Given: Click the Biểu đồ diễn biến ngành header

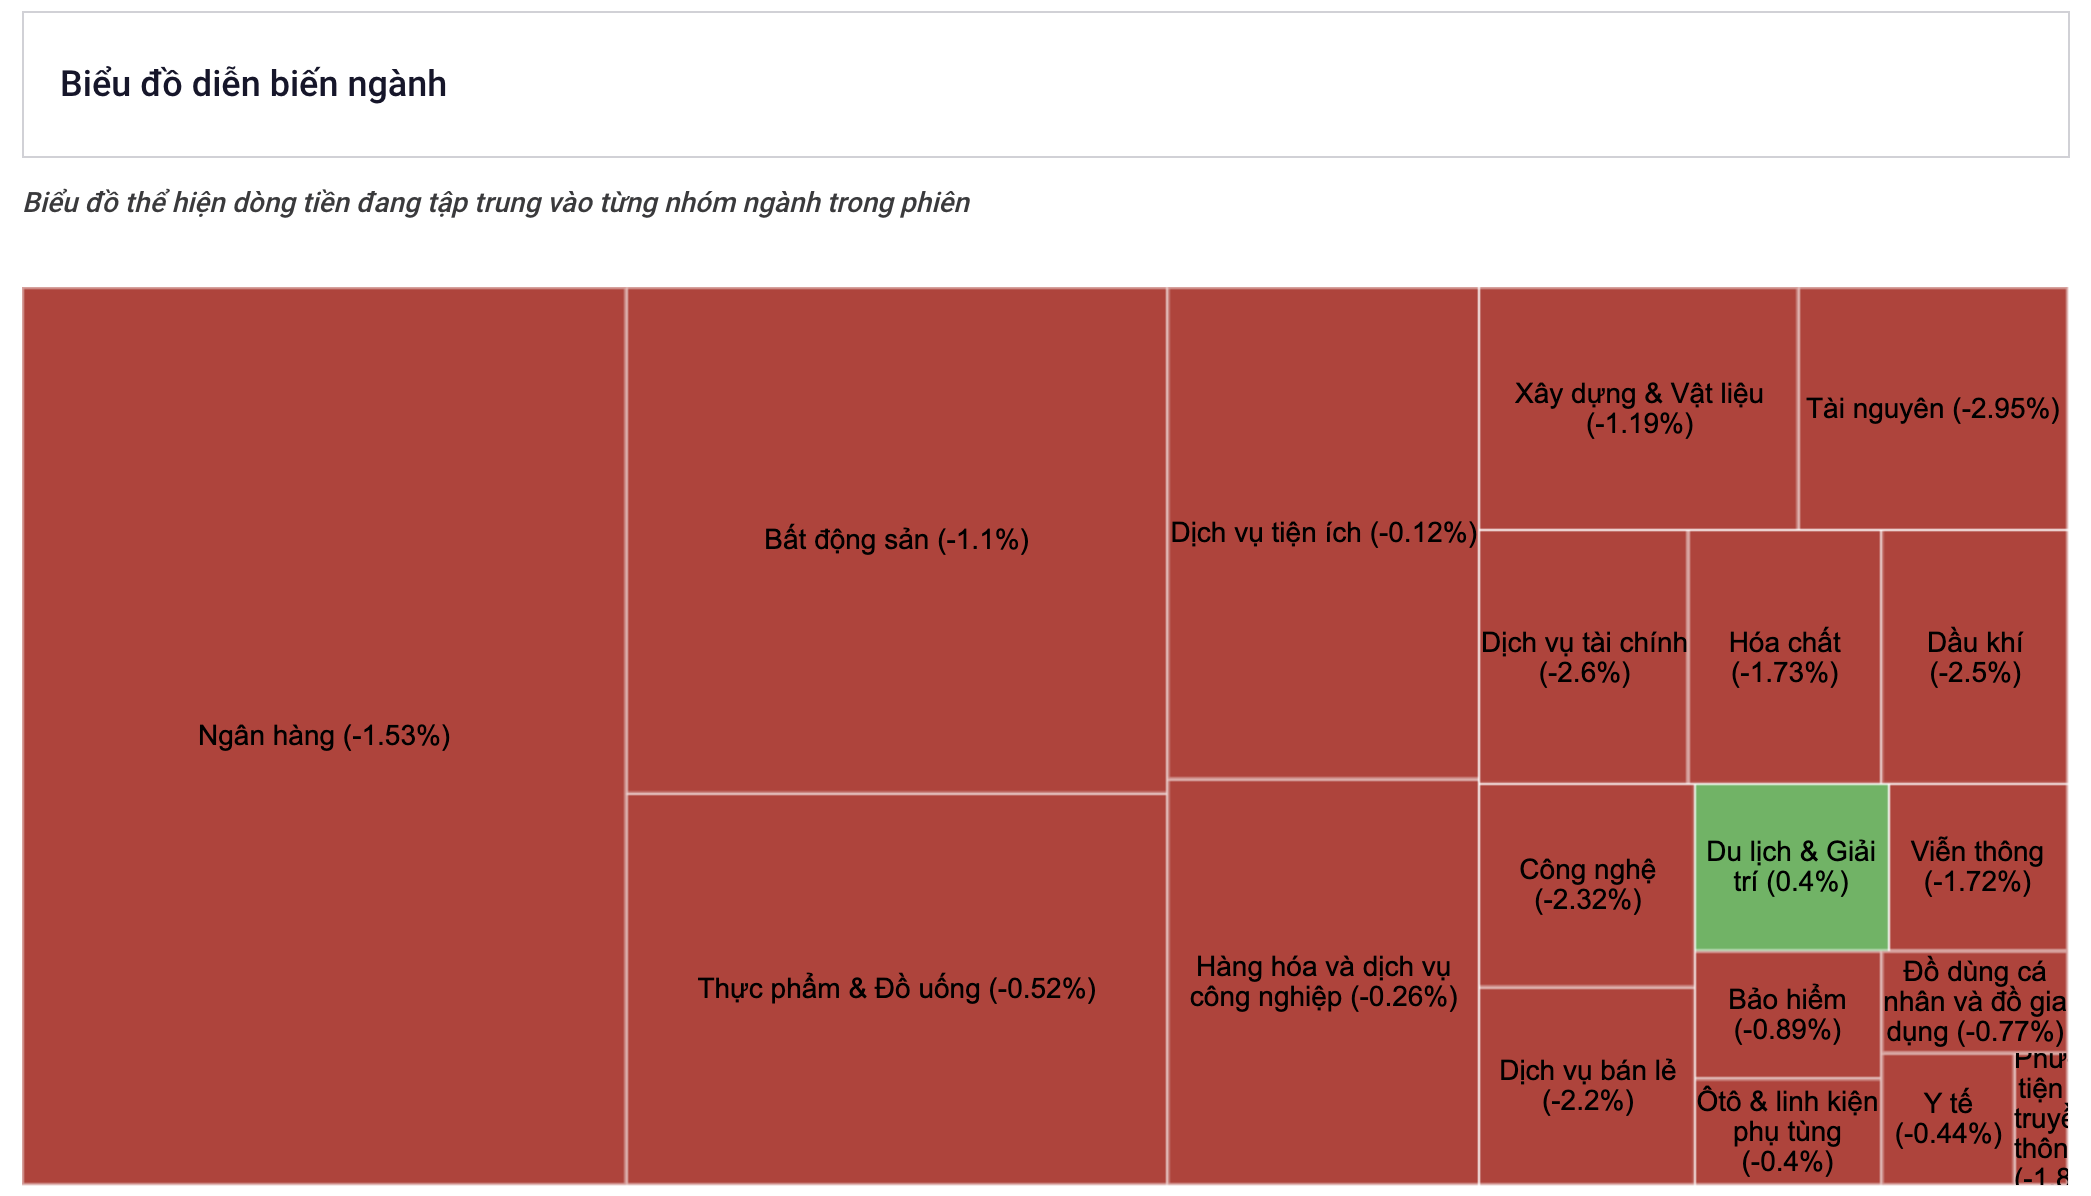Looking at the screenshot, I should tap(253, 84).
